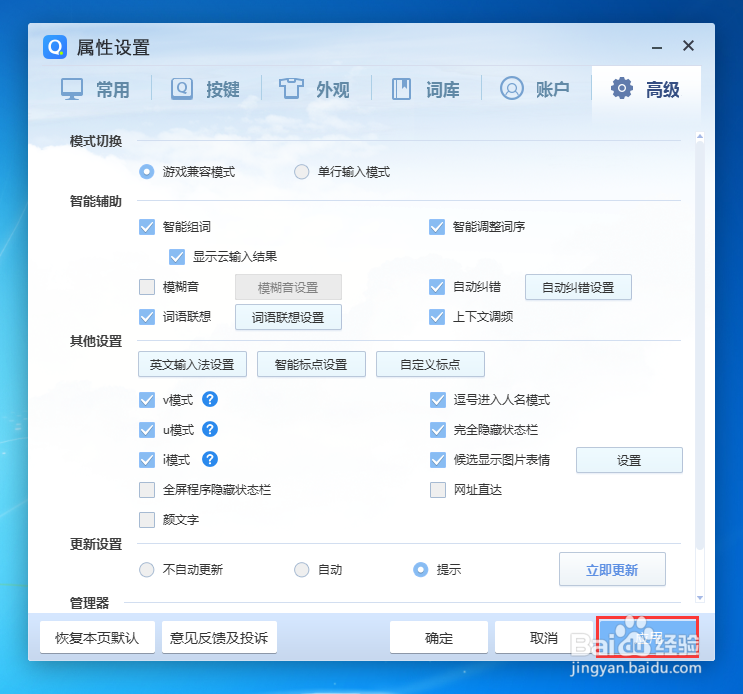
Task: Click the bookmark book icon for 词库
Action: [401, 89]
